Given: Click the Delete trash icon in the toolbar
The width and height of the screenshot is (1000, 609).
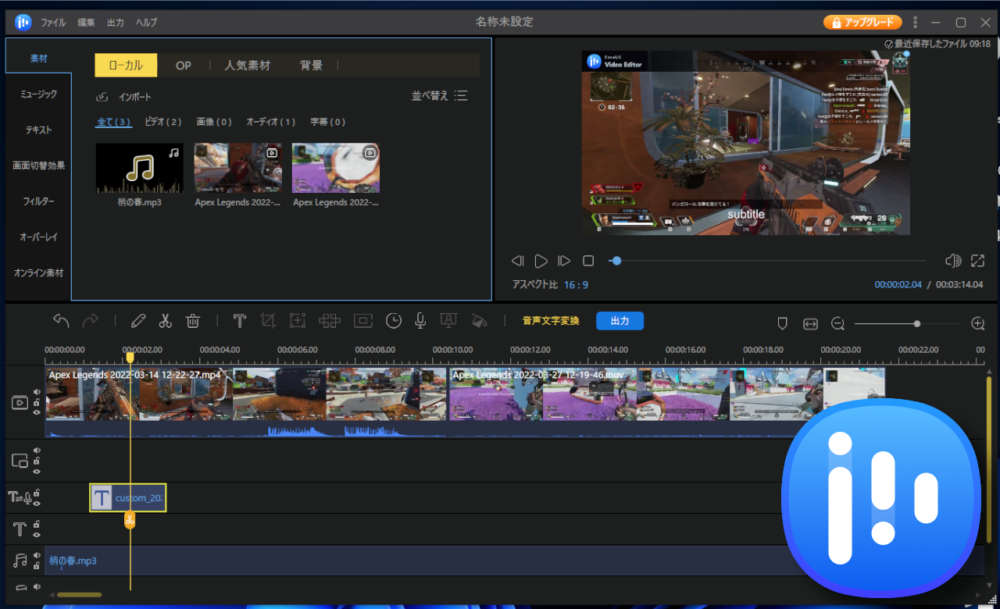Looking at the screenshot, I should coord(192,321).
